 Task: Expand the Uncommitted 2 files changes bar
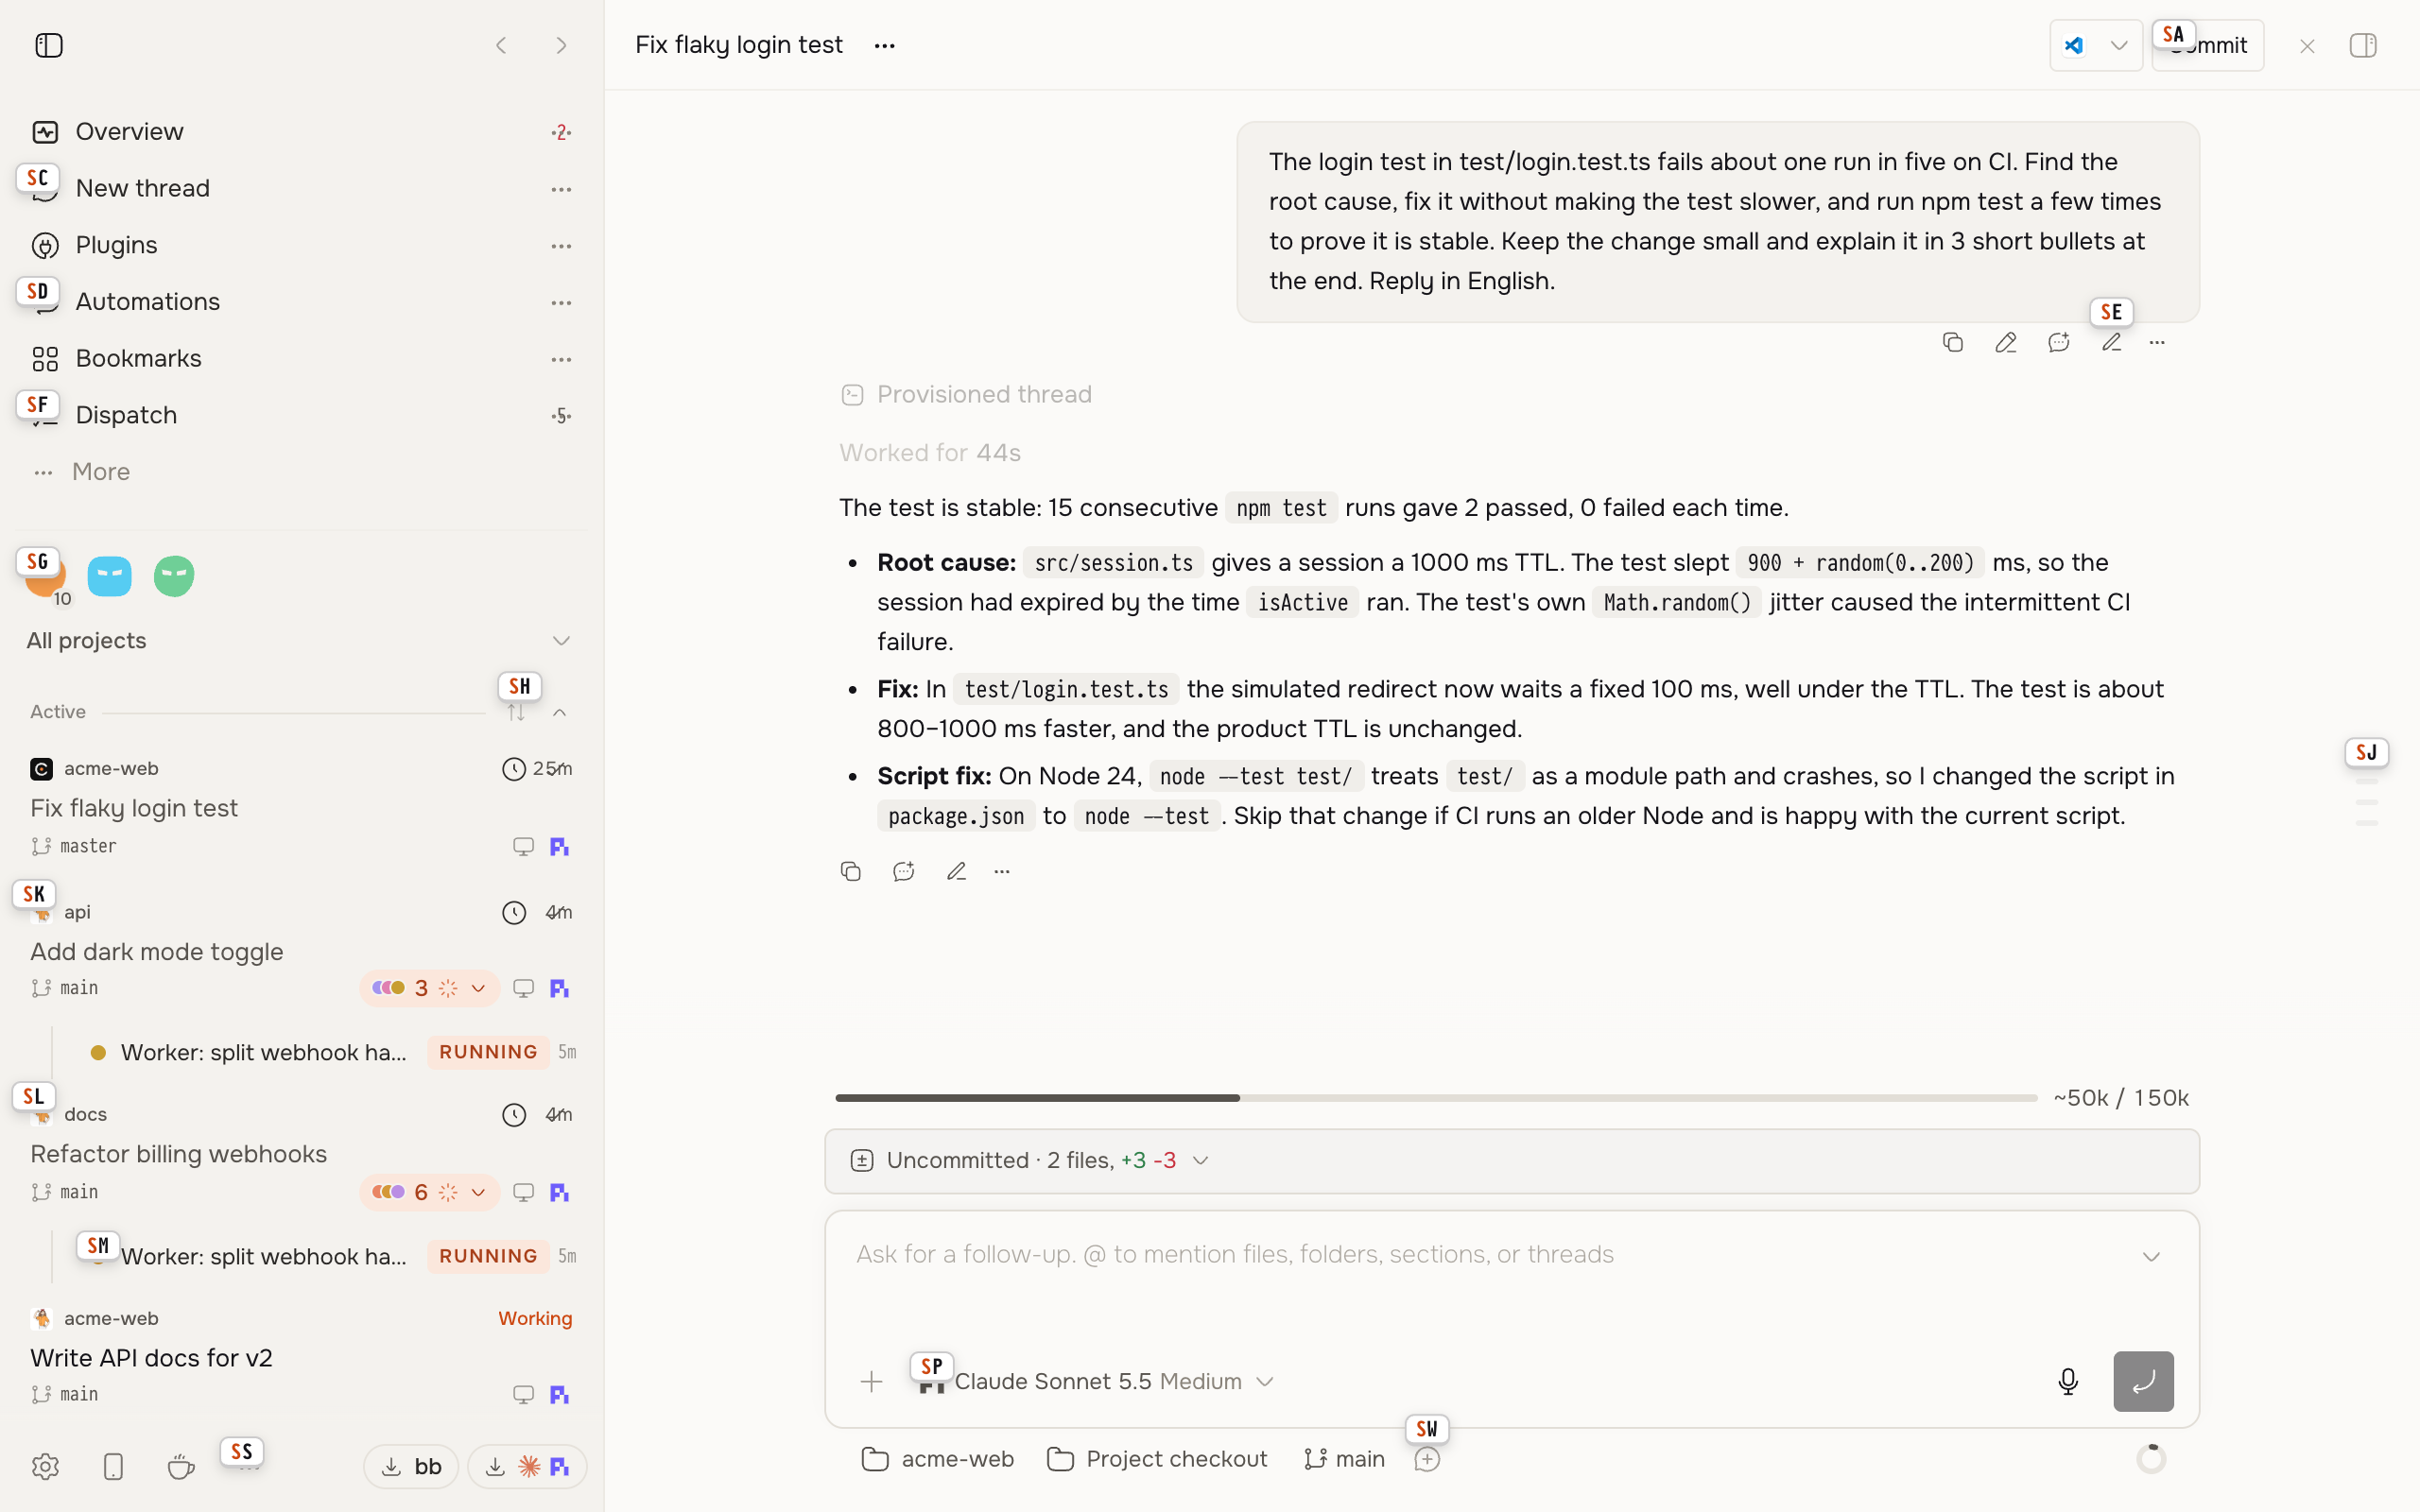(x=1512, y=1160)
